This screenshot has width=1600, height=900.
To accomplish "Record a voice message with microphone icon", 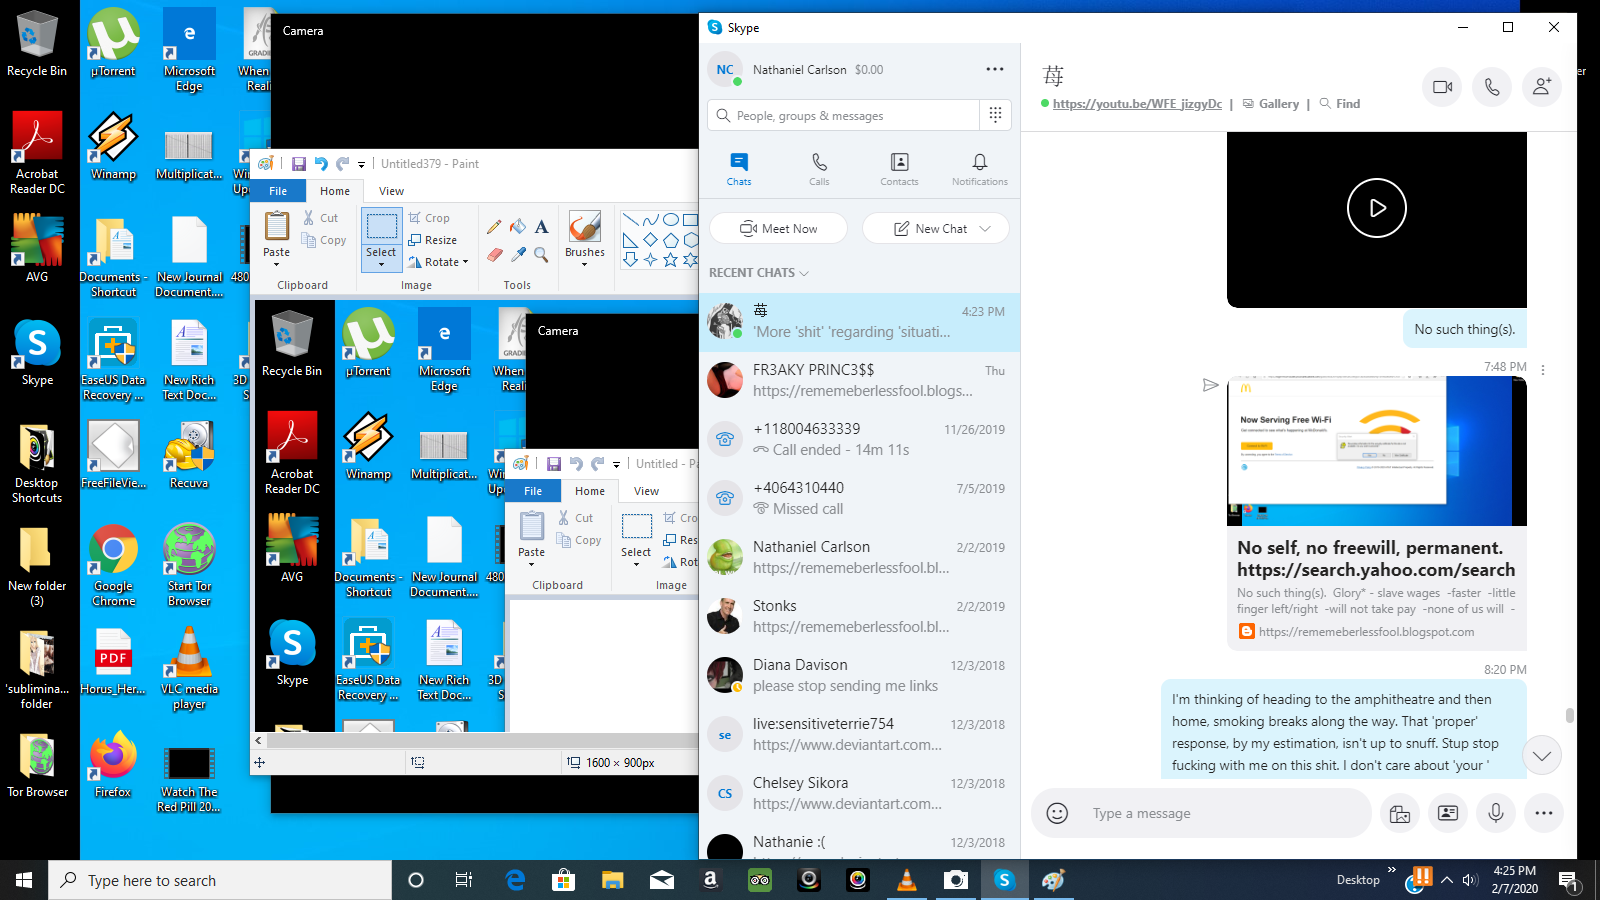I will coord(1496,813).
